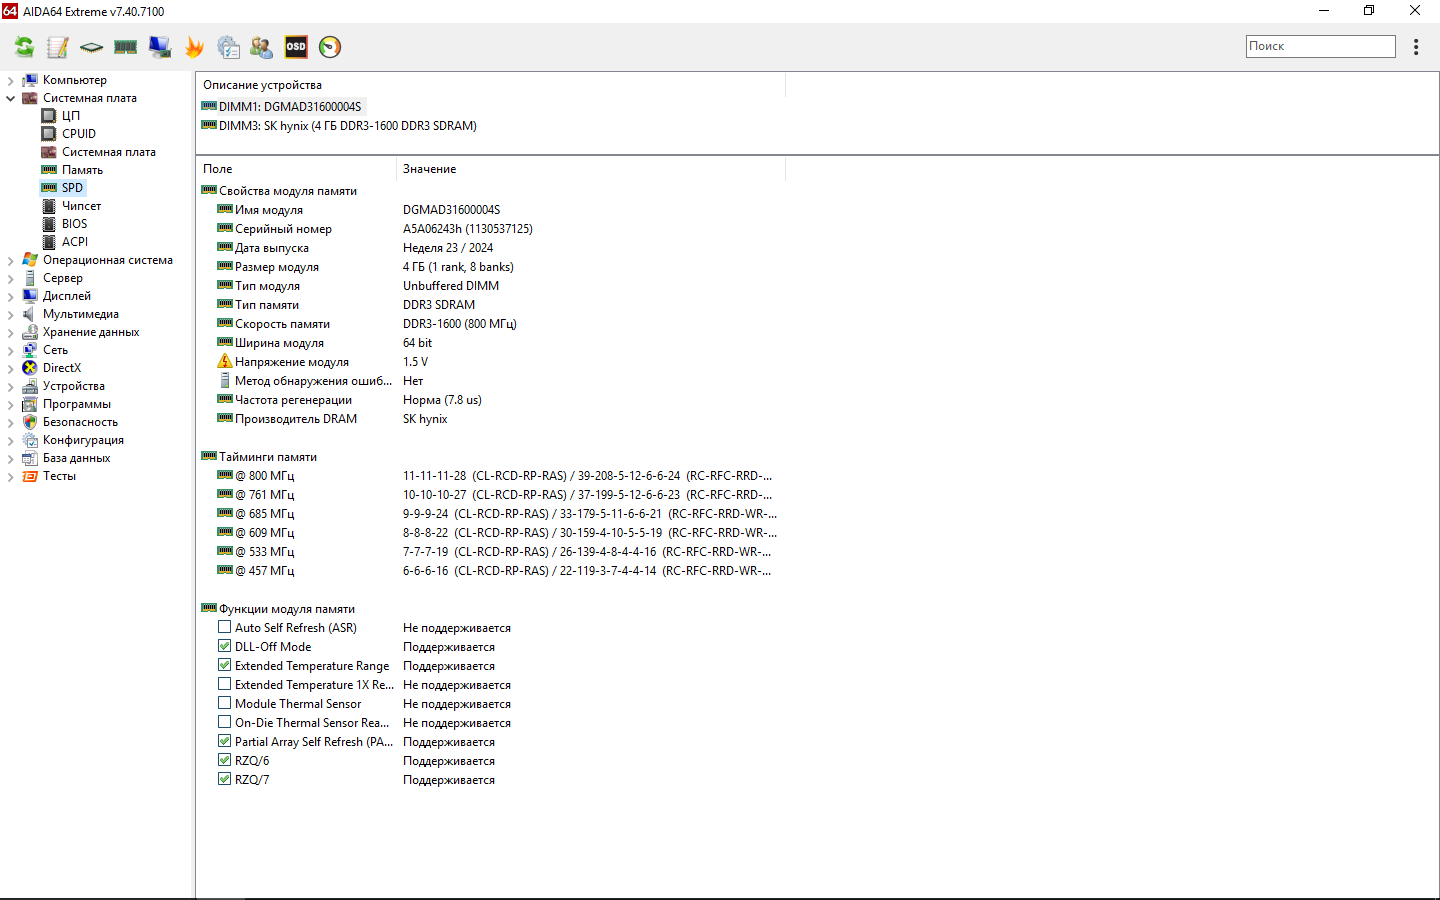Click the Память memory icon in tree

(x=49, y=170)
